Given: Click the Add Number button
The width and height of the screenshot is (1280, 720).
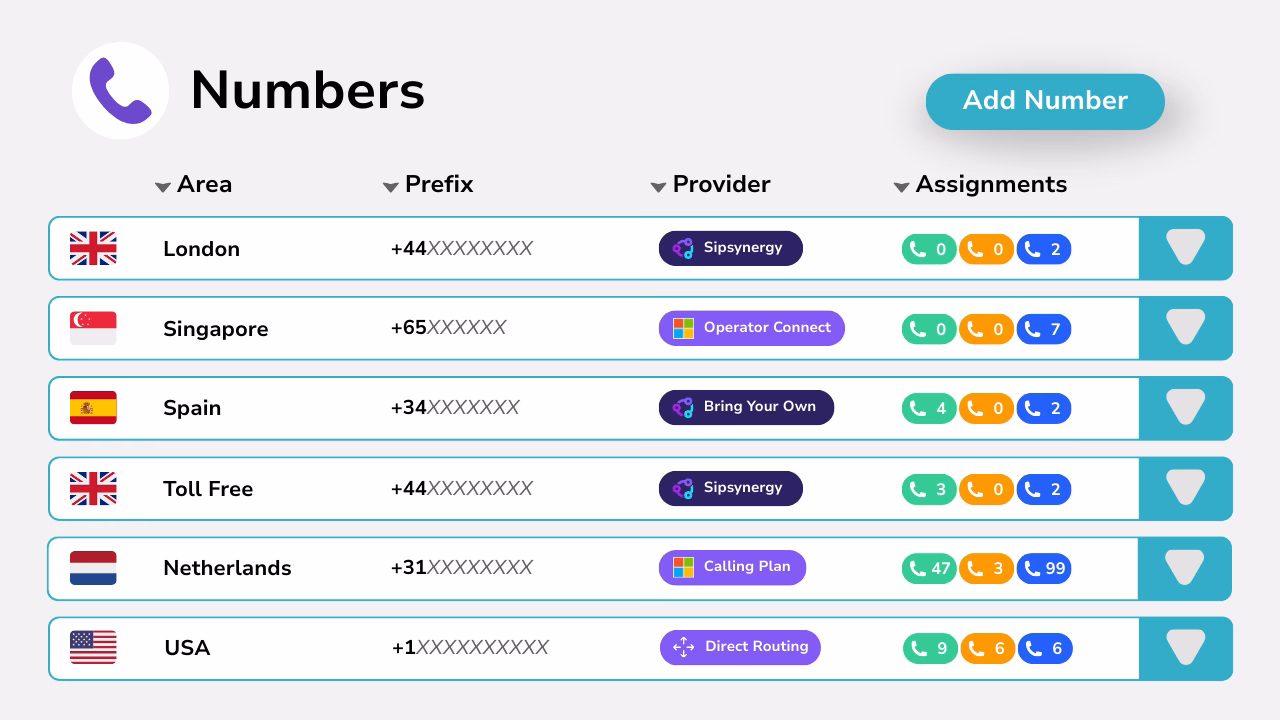Looking at the screenshot, I should [x=1045, y=101].
